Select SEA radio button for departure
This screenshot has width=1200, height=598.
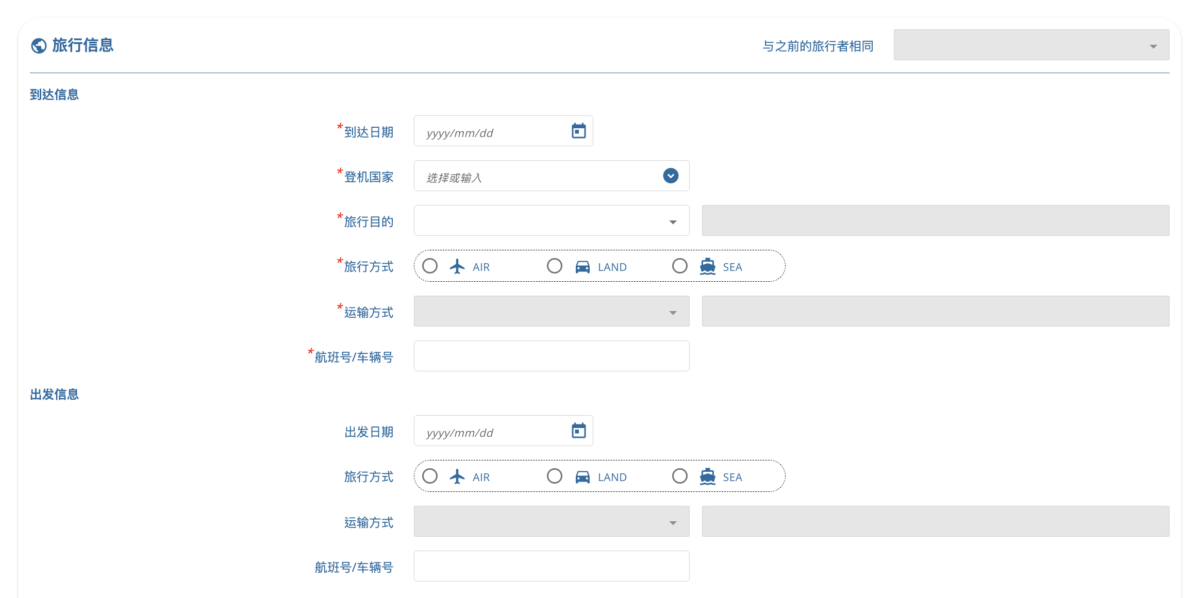pos(680,476)
